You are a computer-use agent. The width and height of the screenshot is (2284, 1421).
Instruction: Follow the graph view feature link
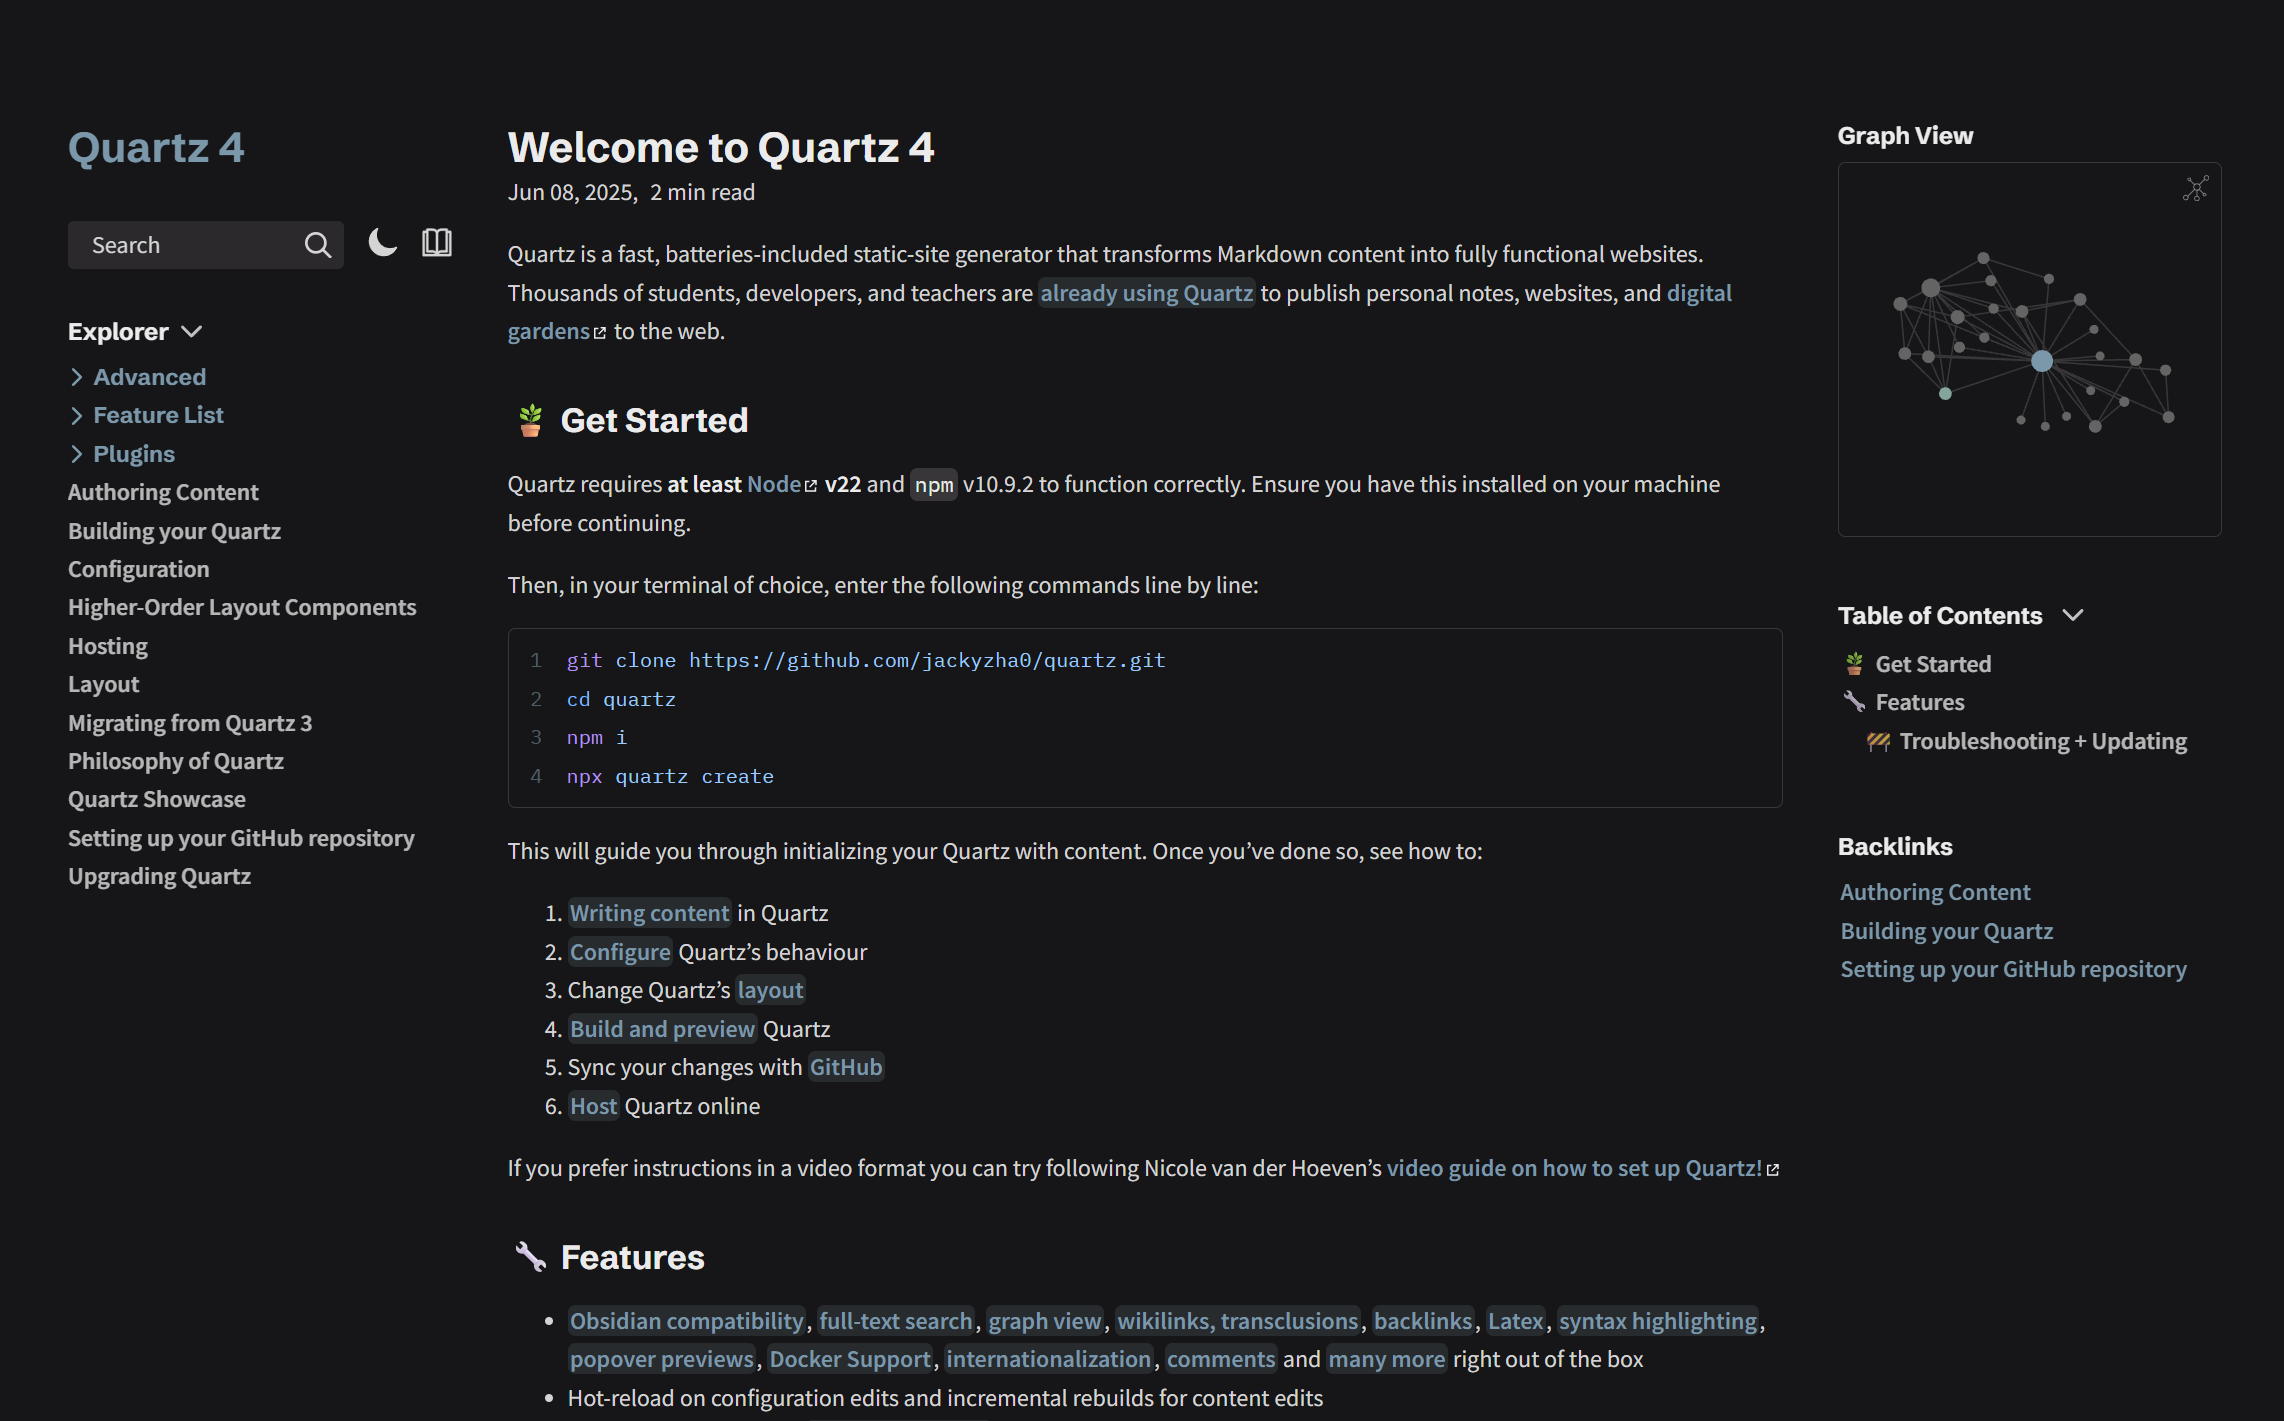[1045, 1321]
